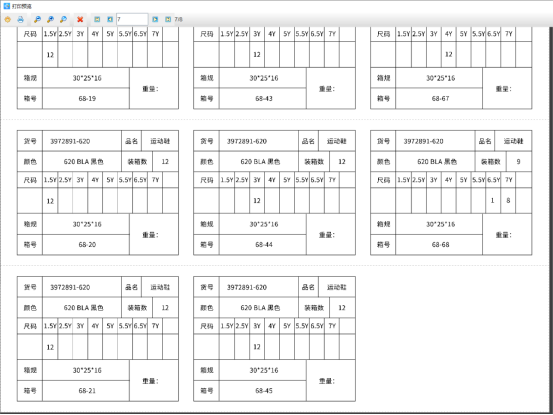The width and height of the screenshot is (553, 415).
Task: Jump to the last page
Action: click(168, 19)
